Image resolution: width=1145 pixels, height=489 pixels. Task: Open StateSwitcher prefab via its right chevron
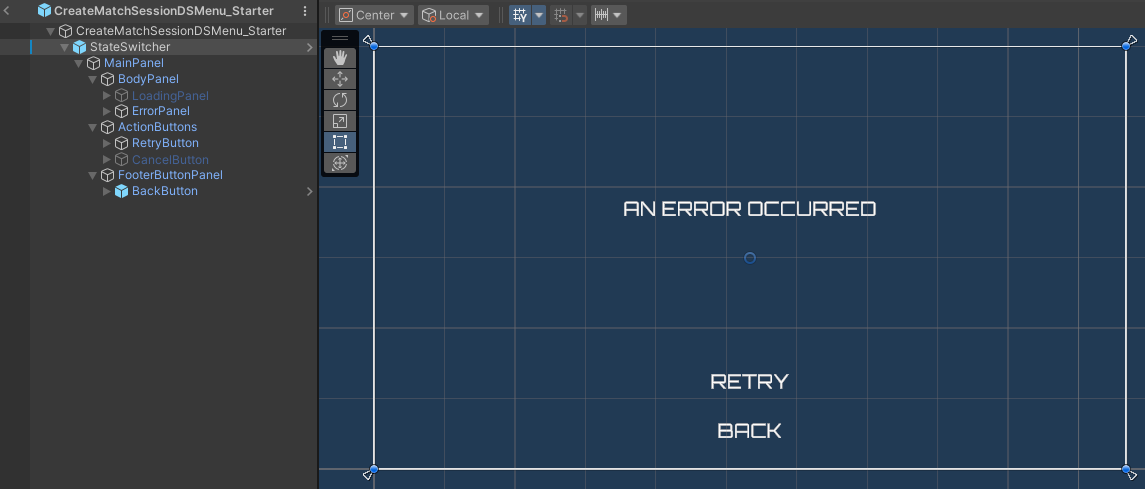pos(310,47)
